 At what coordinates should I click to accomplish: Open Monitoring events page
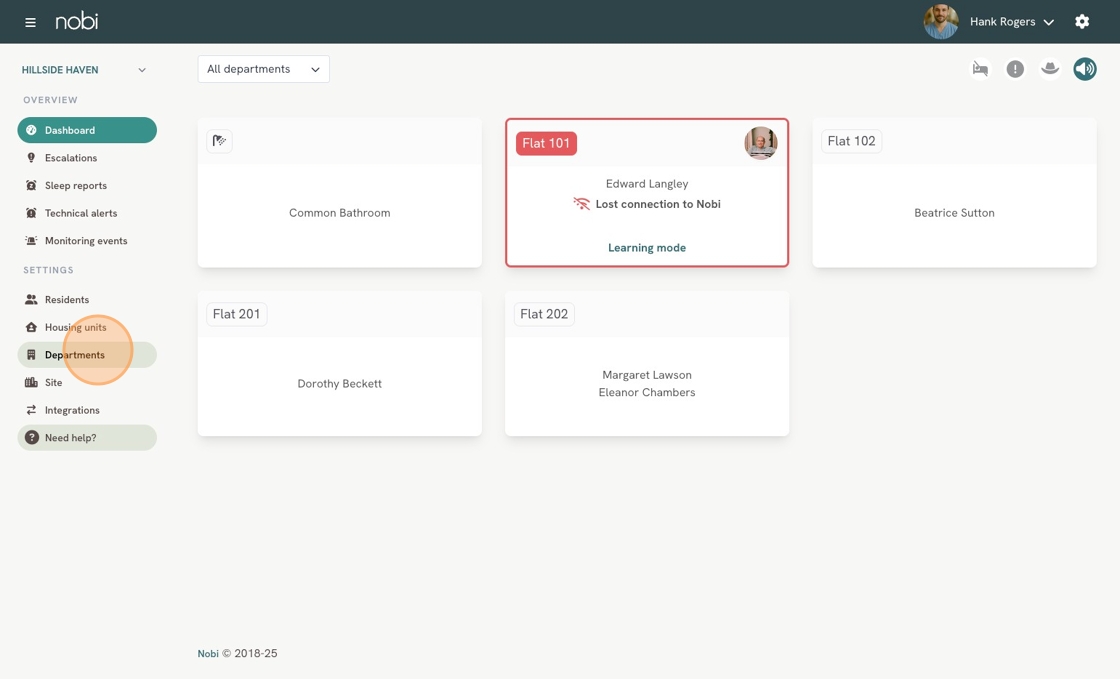point(87,241)
